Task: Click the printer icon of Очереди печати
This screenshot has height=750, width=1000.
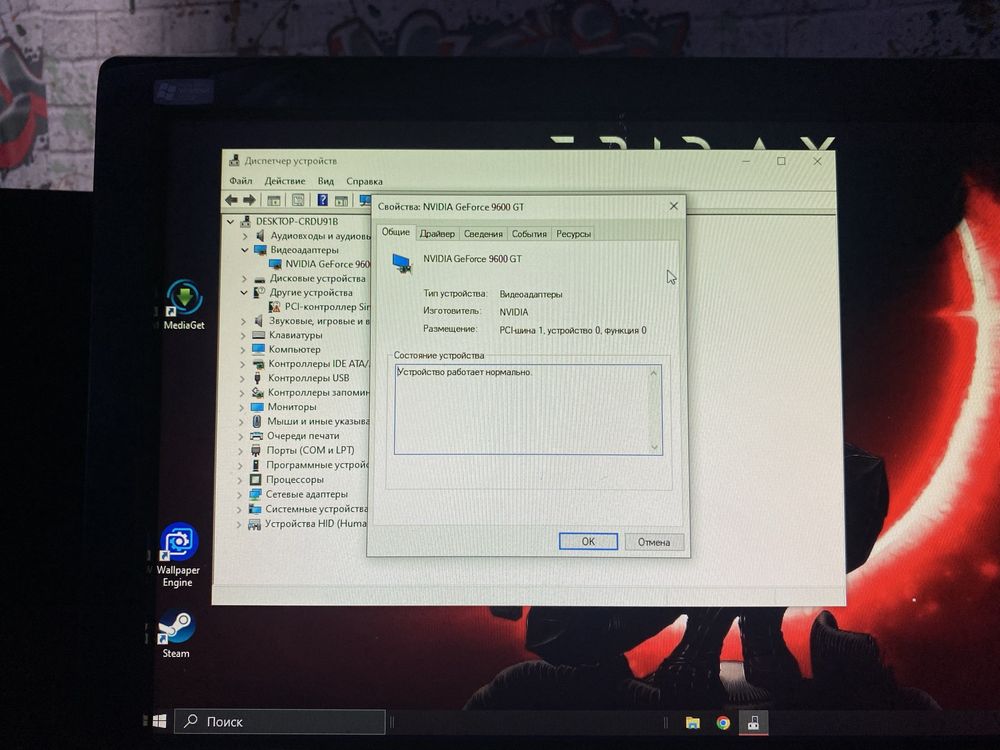Action: [x=256, y=436]
